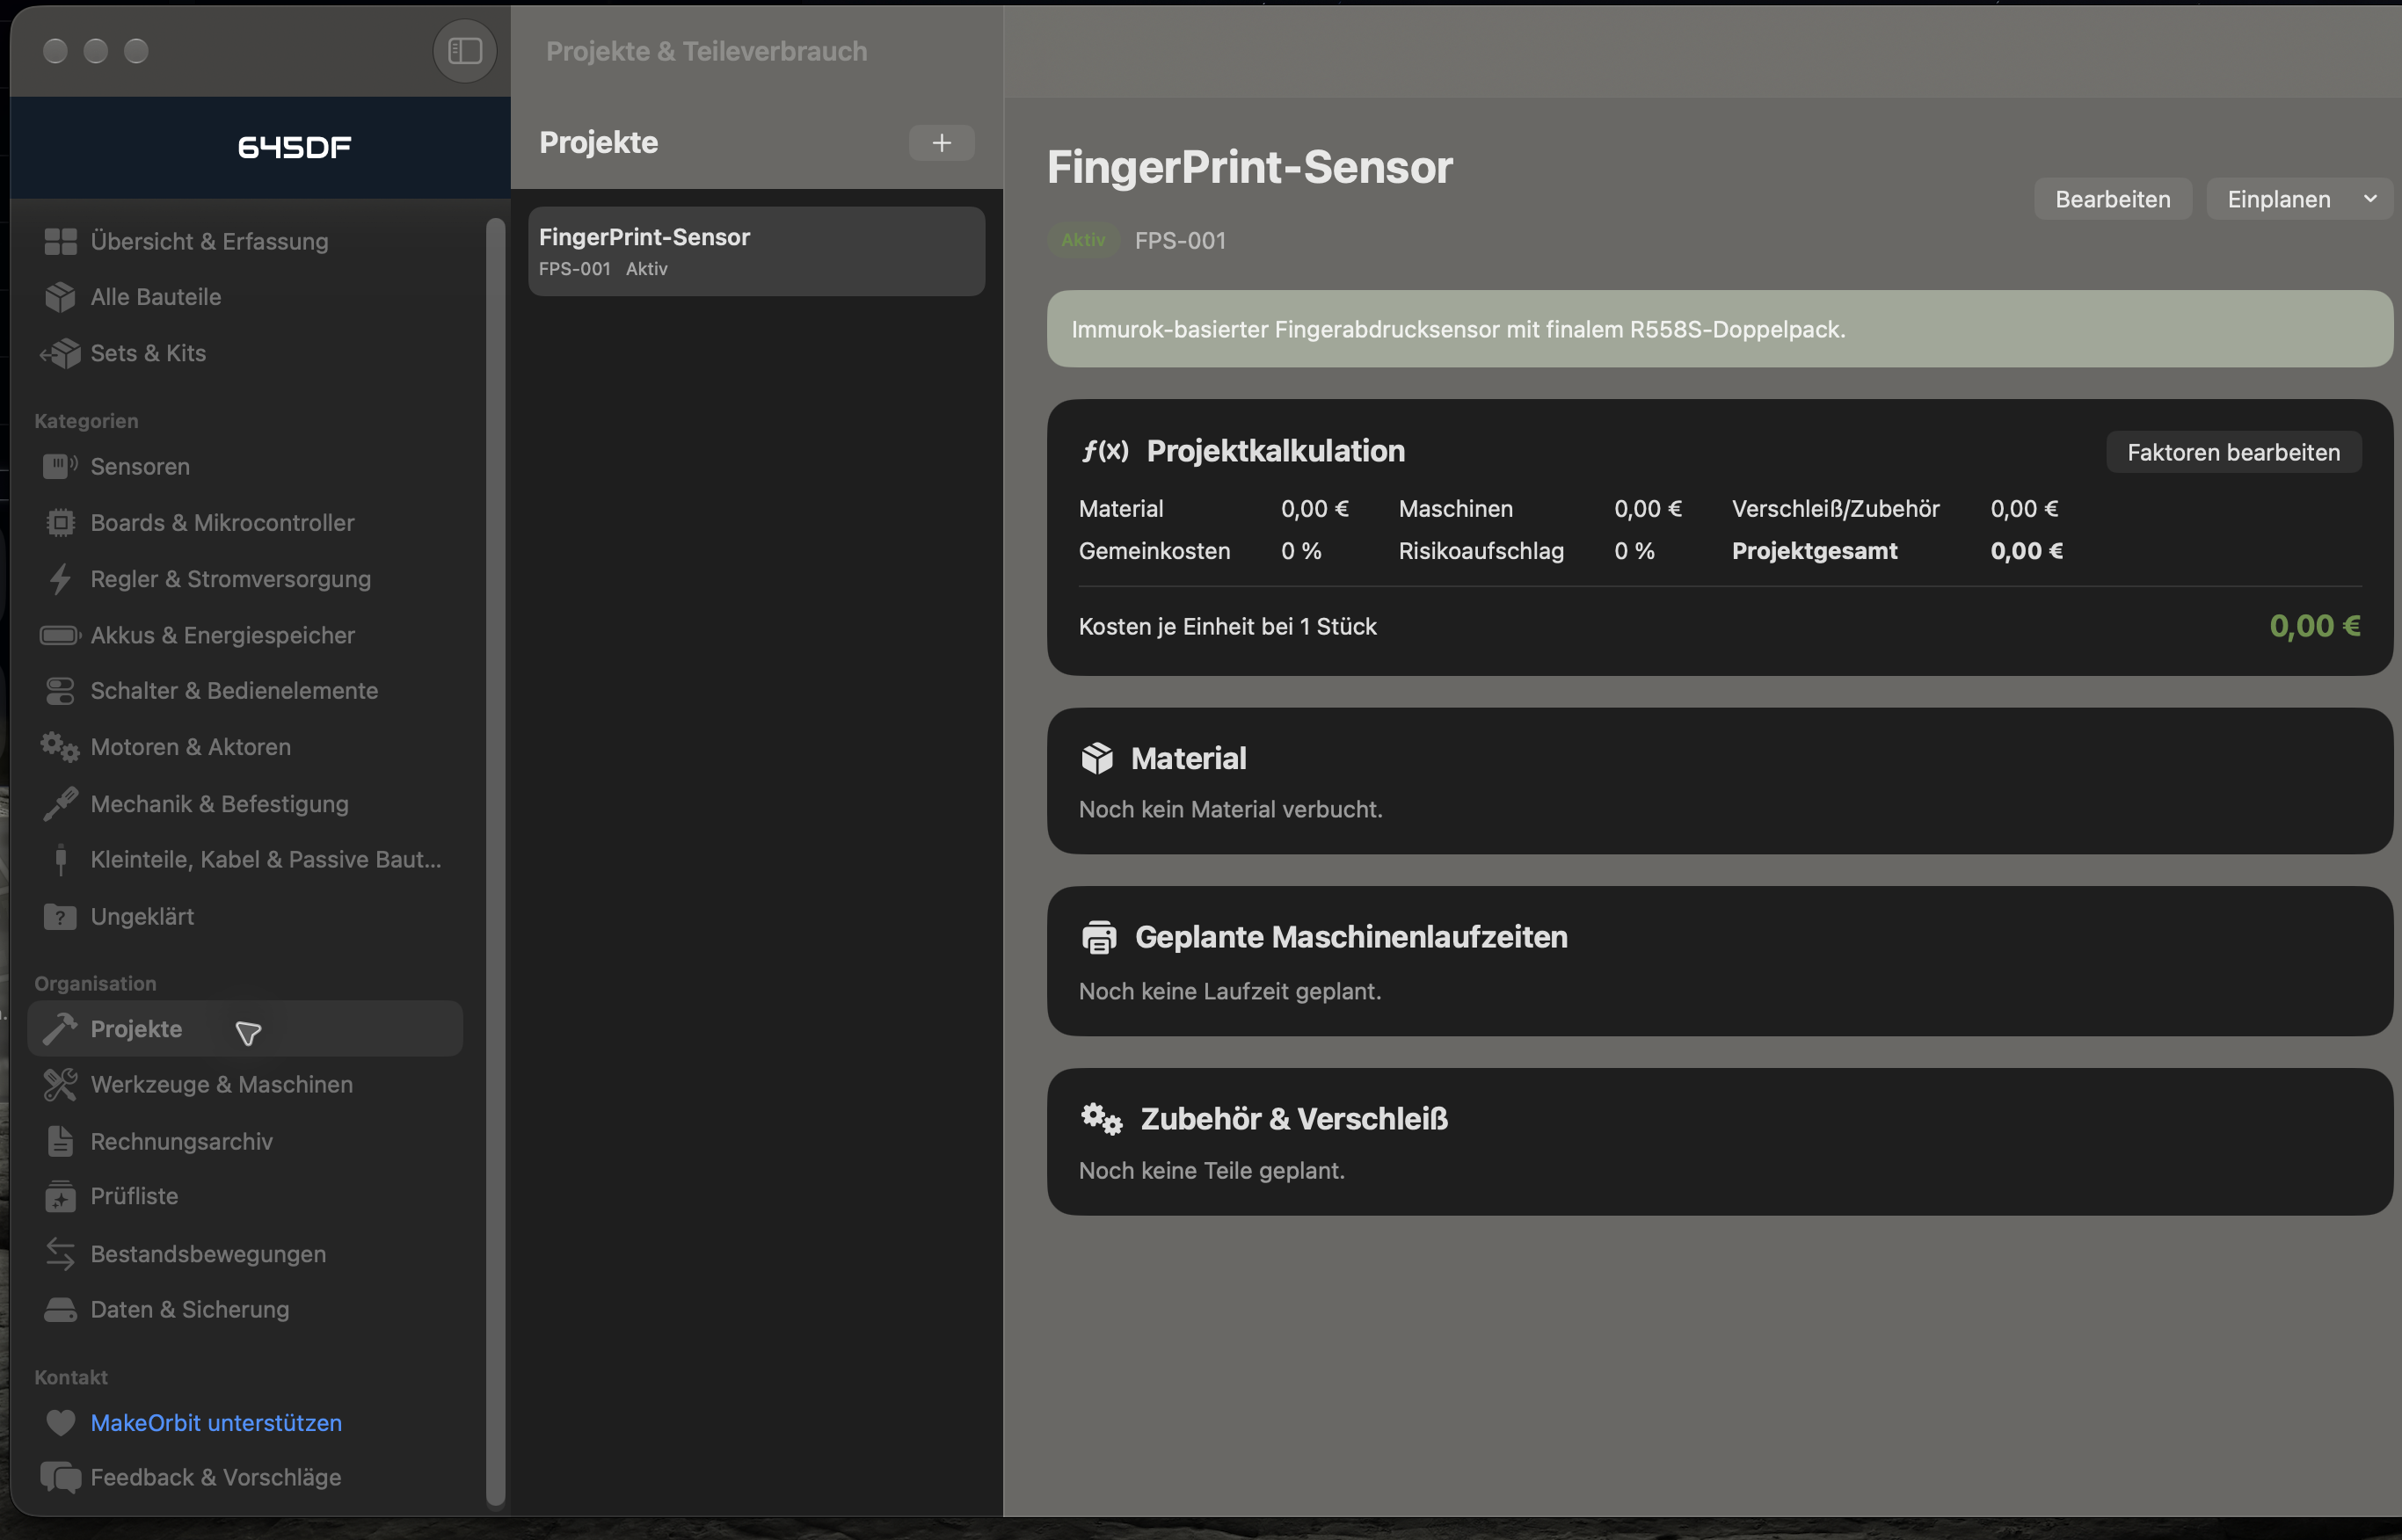This screenshot has width=2402, height=1540.
Task: Click the Projektgesamt 0,00 € value
Action: click(x=2026, y=551)
